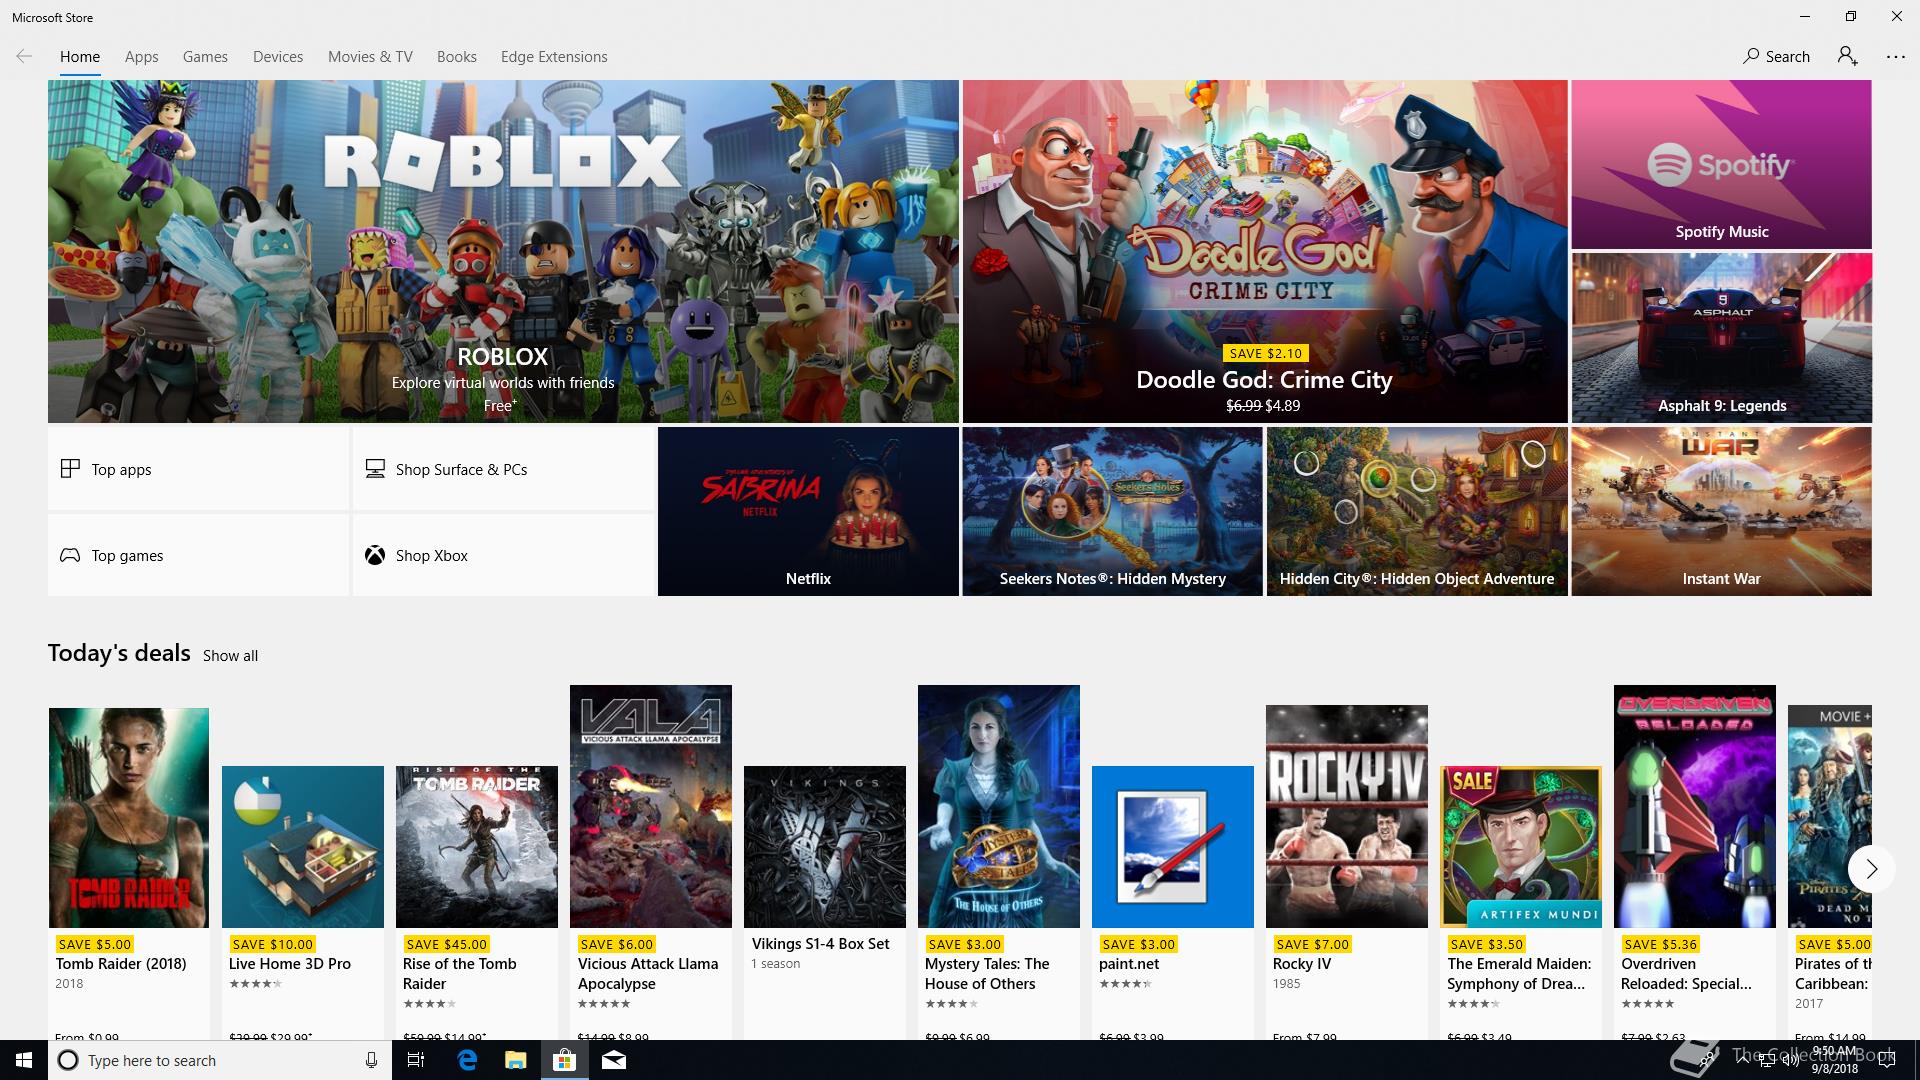Select the paint.net app image
Viewport: 1920px width, 1080px height.
[x=1173, y=847]
